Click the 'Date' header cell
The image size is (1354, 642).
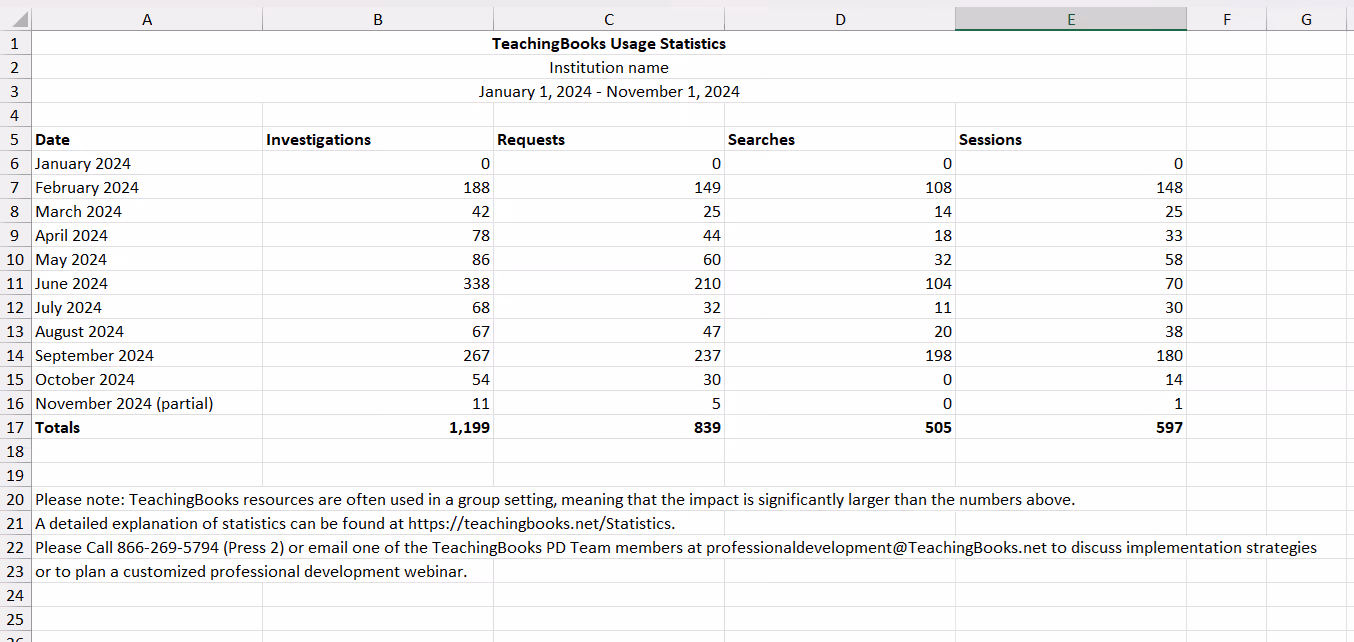pyautogui.click(x=148, y=140)
